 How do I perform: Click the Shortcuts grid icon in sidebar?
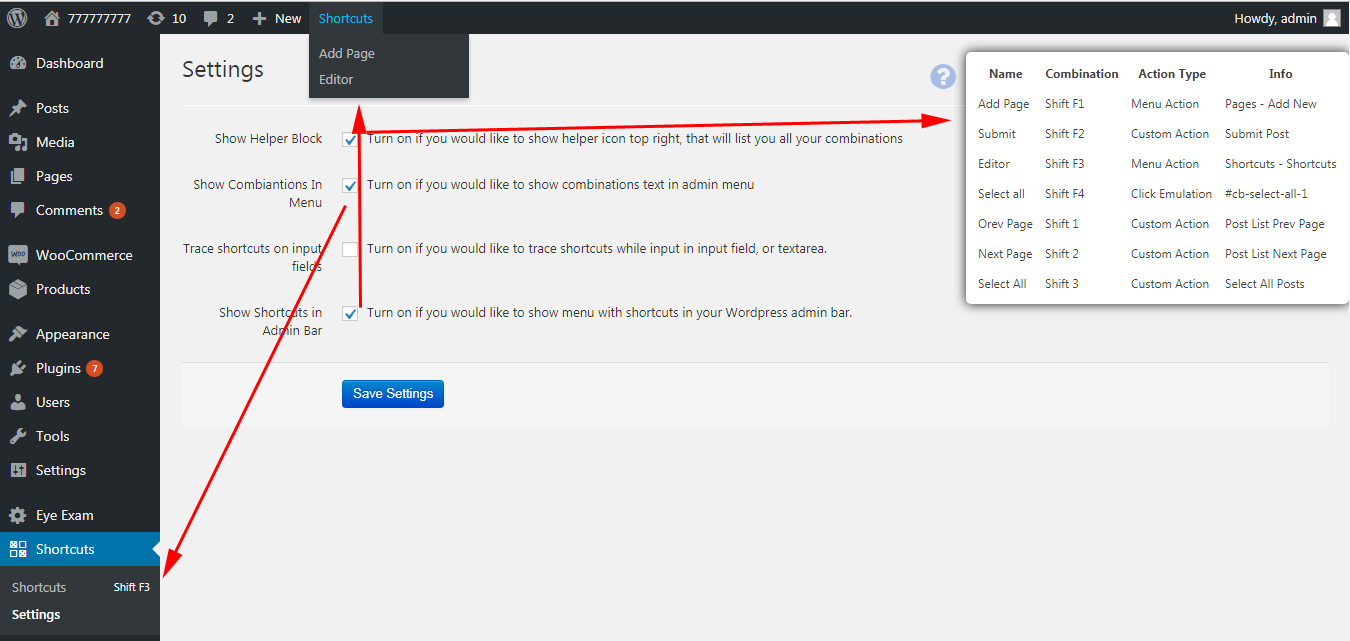(x=18, y=549)
